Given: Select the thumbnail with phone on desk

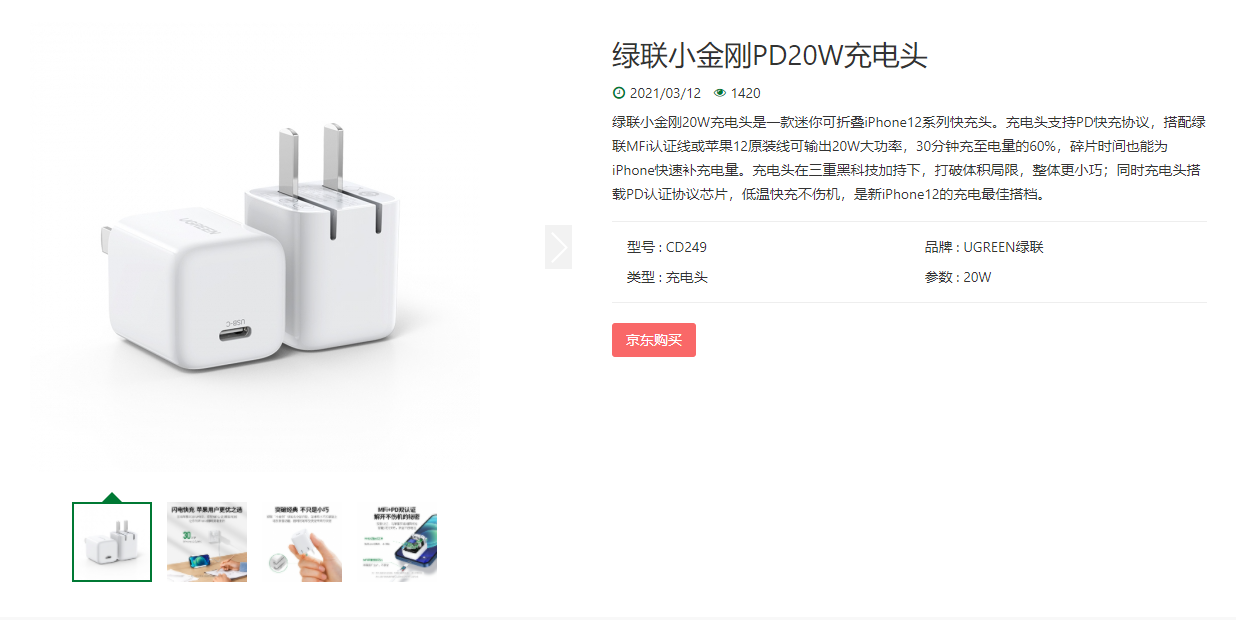Looking at the screenshot, I should tap(207, 542).
